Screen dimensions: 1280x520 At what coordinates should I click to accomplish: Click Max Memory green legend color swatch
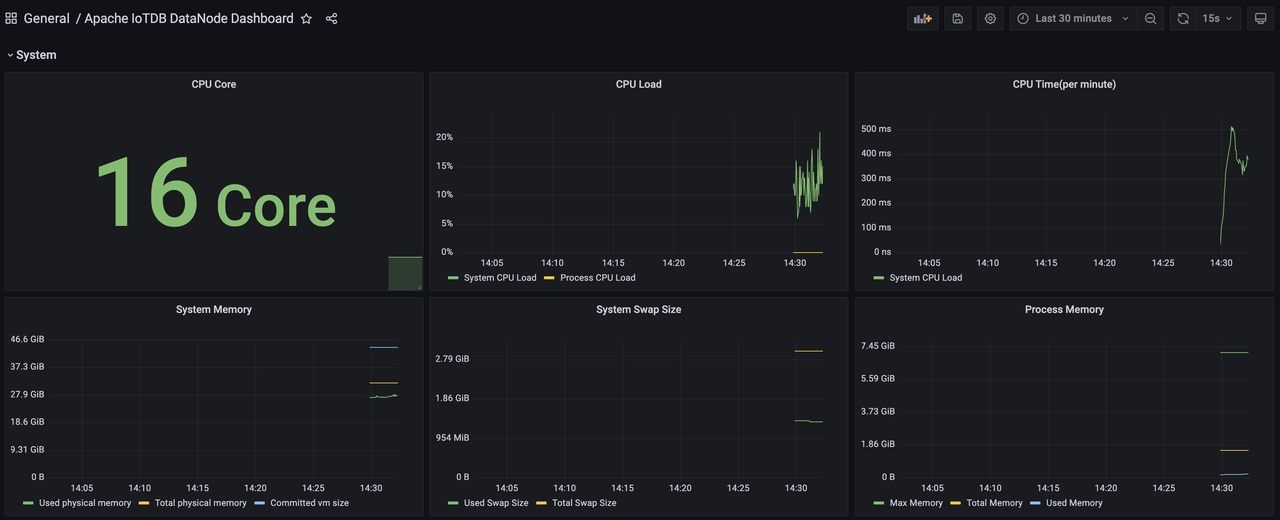pos(879,503)
